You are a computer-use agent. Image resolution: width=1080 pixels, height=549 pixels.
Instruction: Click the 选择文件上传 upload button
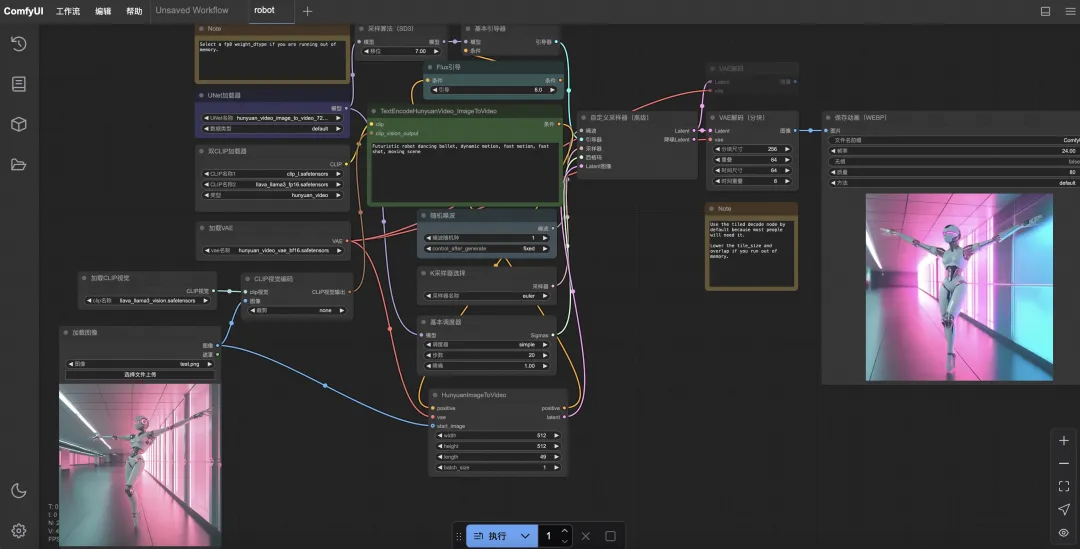click(142, 375)
